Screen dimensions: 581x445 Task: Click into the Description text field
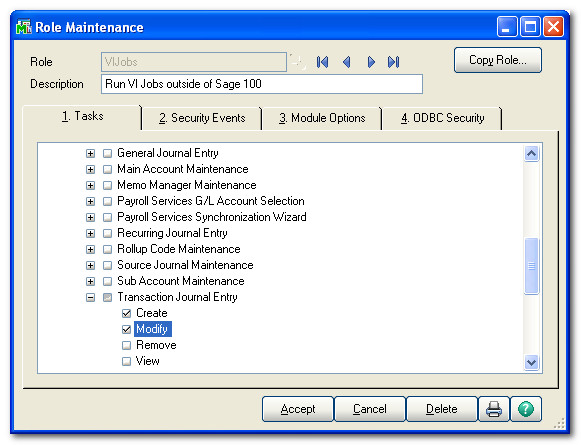(262, 84)
